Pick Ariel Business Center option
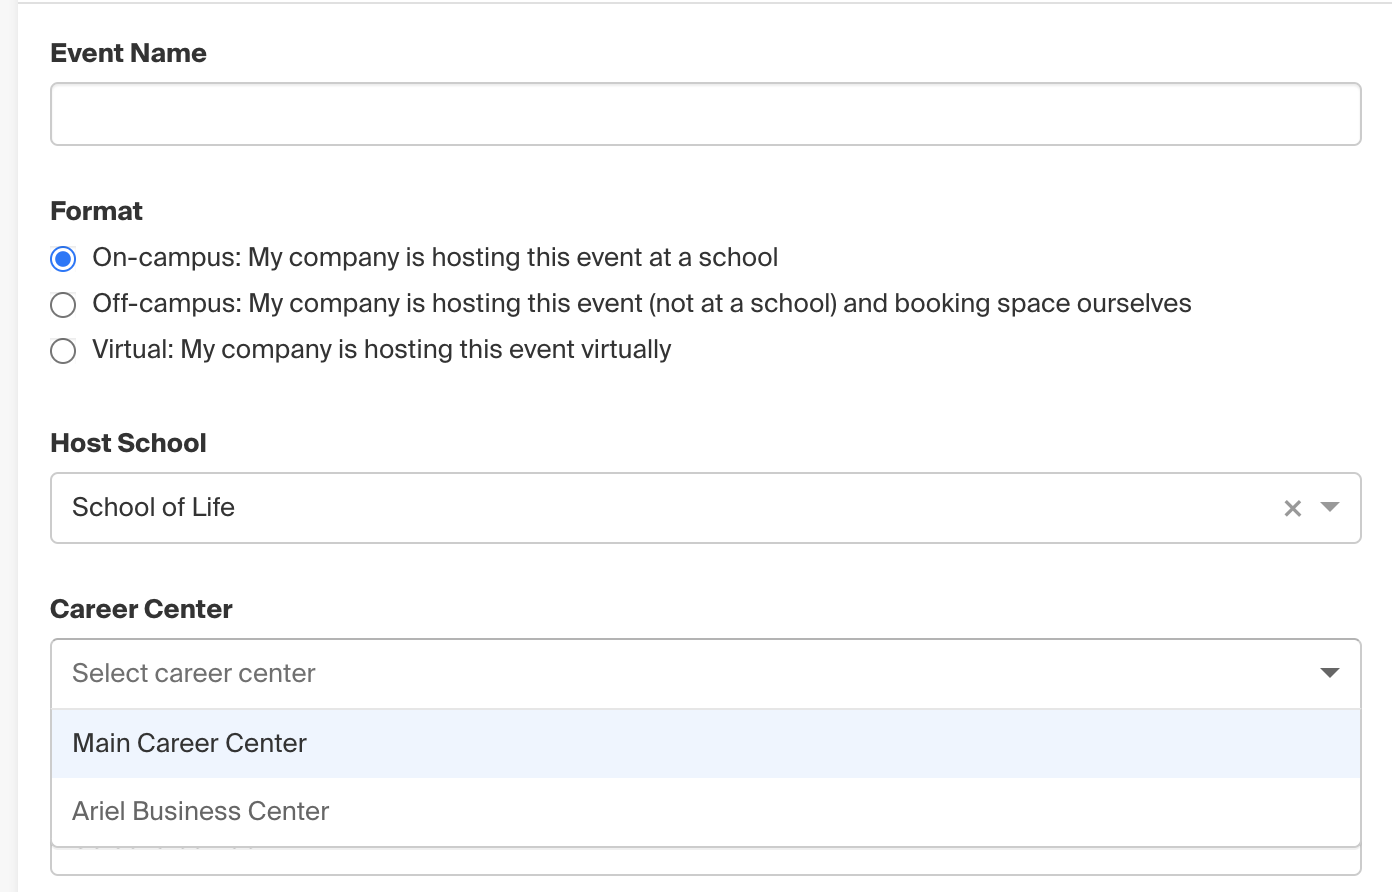 [x=201, y=811]
